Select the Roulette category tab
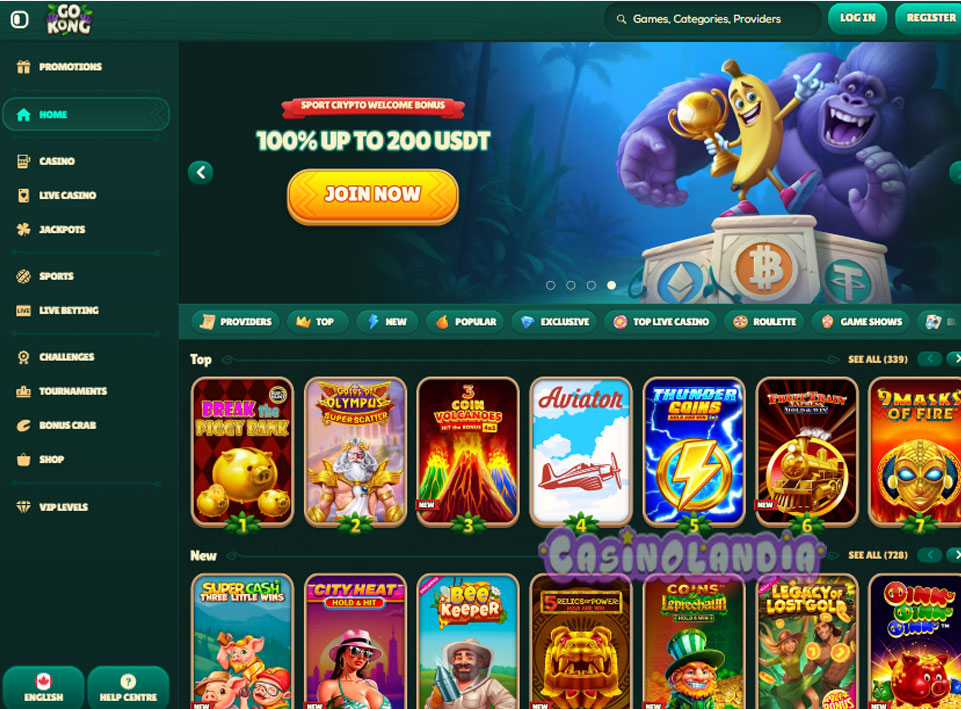The width and height of the screenshot is (961, 709). 765,321
